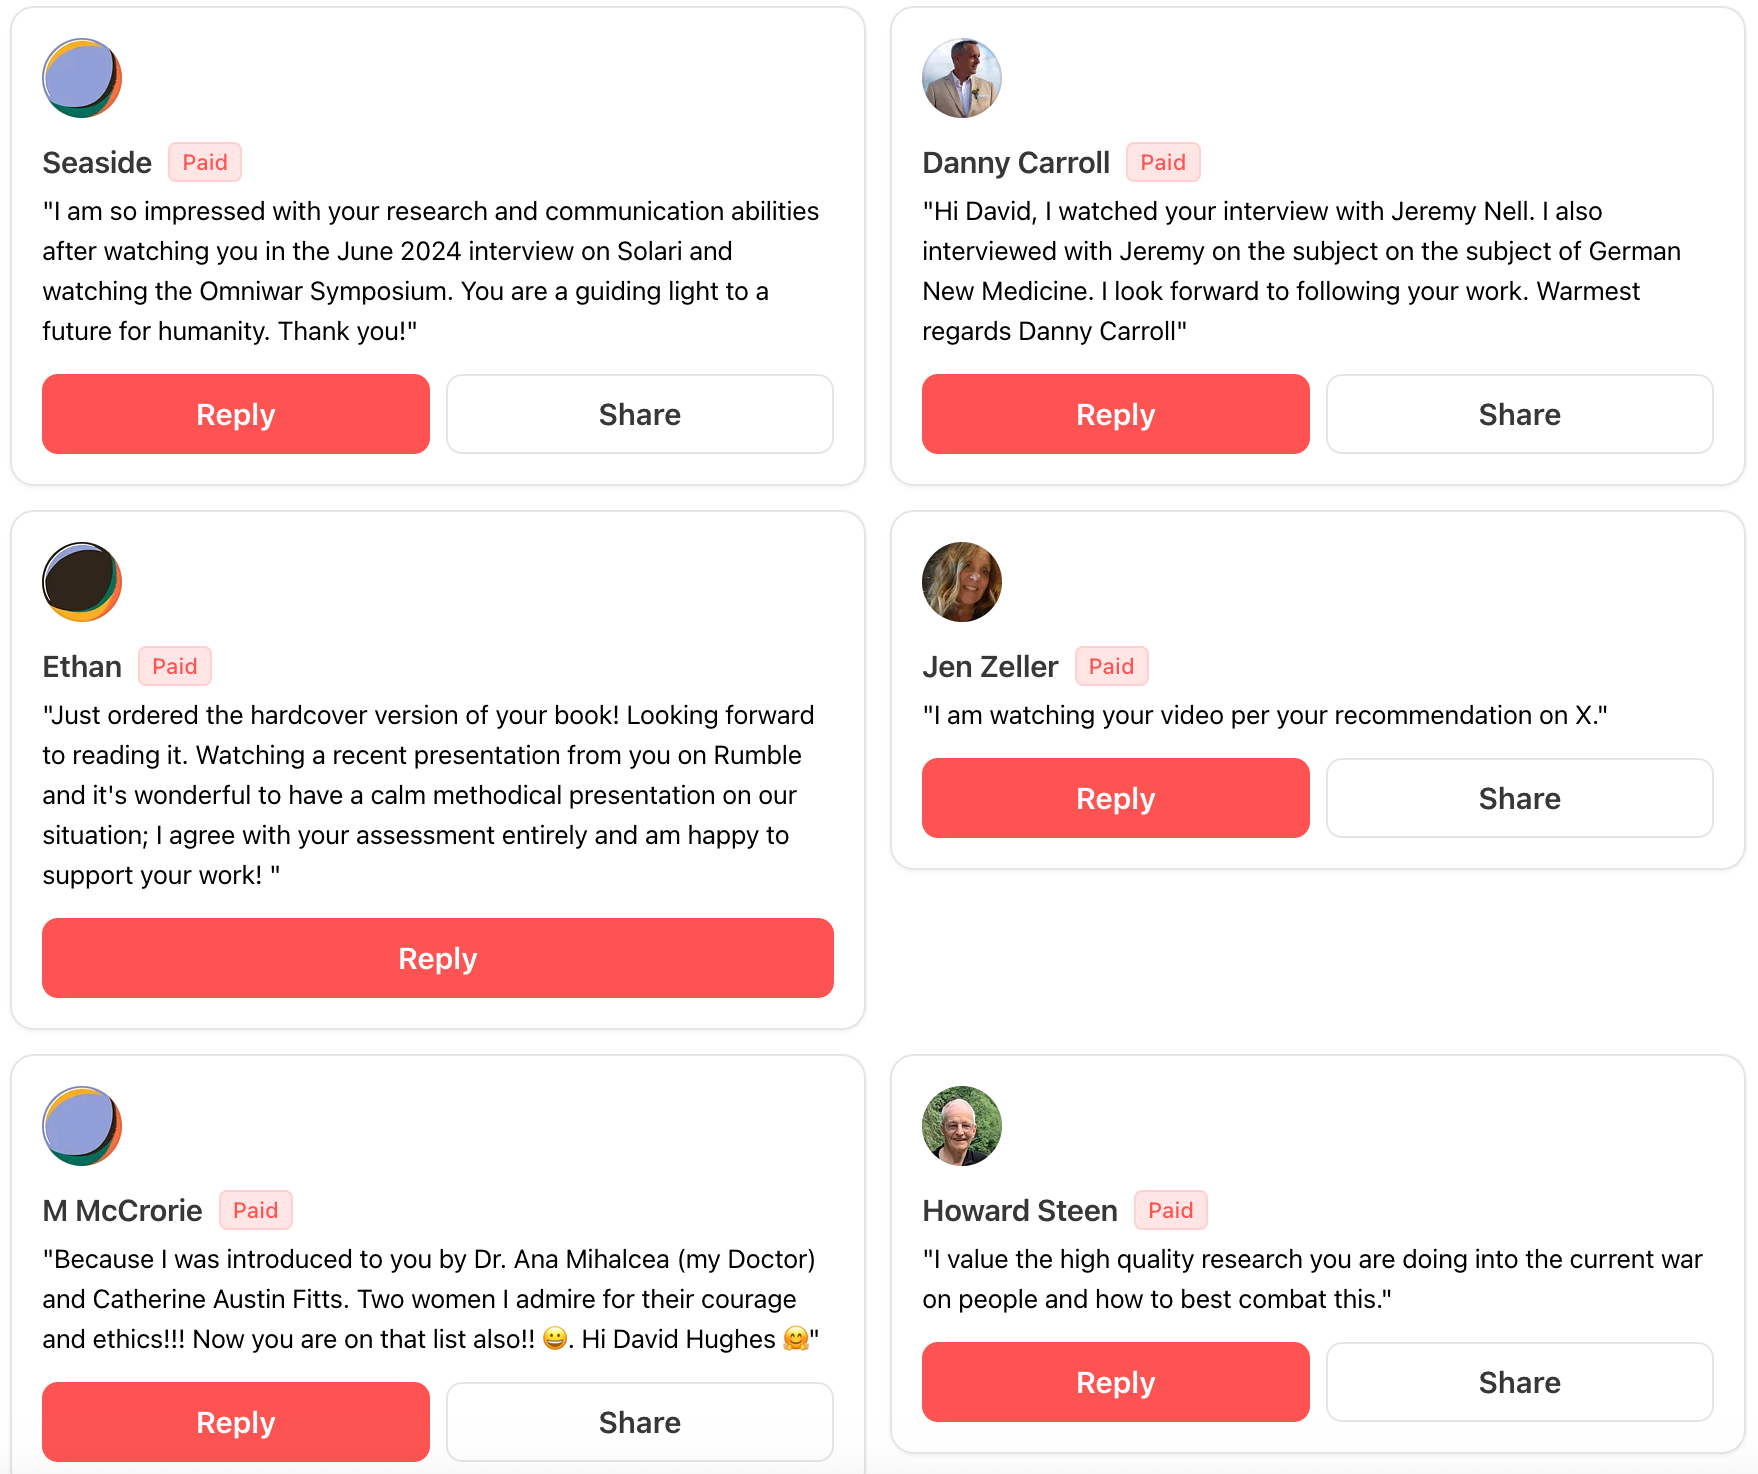Viewport: 1758px width, 1474px height.
Task: Share Danny Carroll's message
Action: point(1519,414)
